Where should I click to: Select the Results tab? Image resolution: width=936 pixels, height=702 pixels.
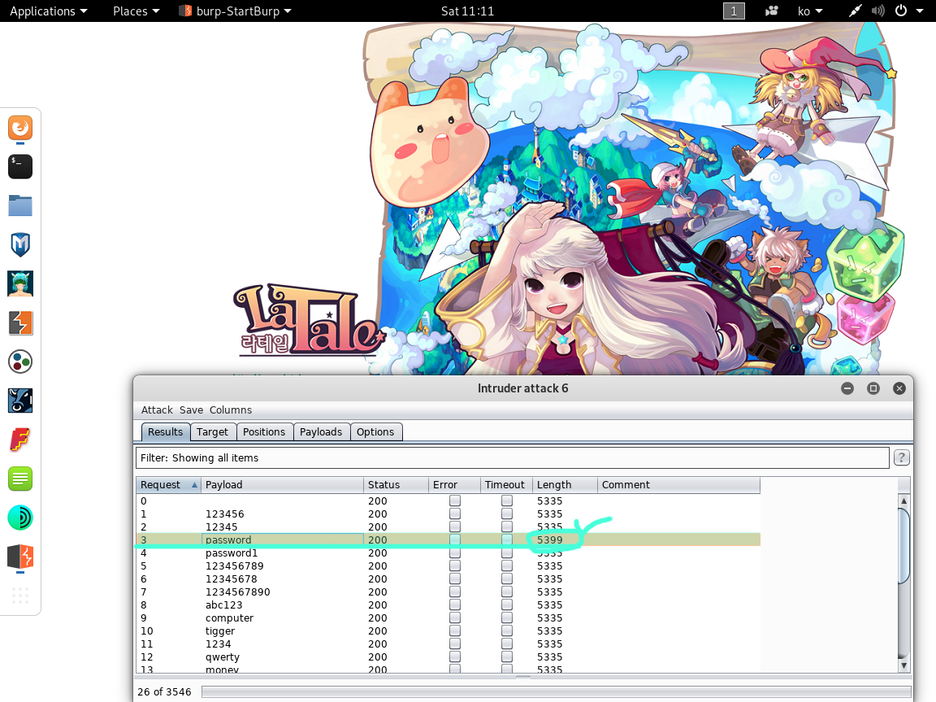coord(165,432)
